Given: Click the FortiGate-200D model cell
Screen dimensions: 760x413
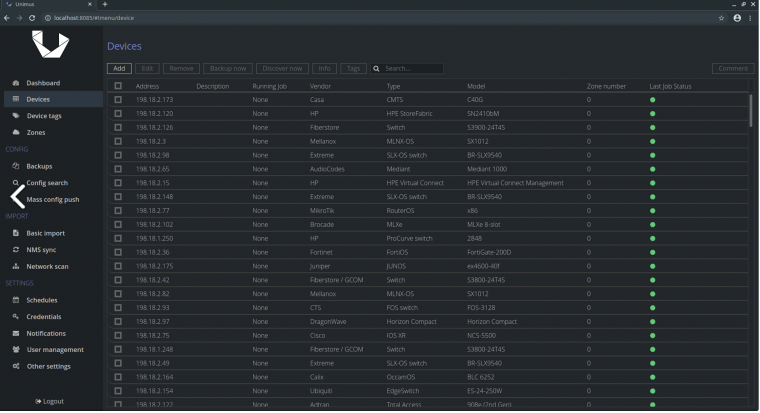Looking at the screenshot, I should coord(489,253).
